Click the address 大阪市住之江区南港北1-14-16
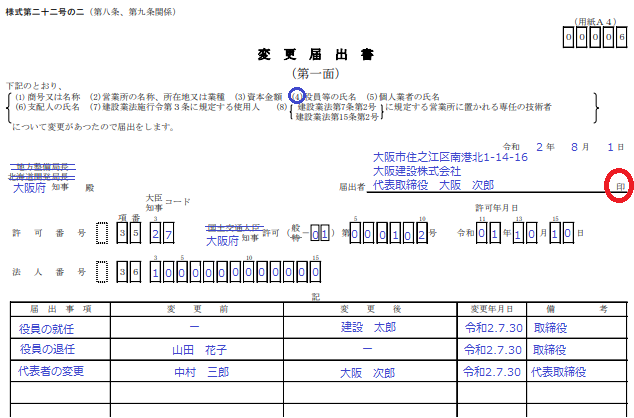Screen dimensions: 634x418 450,157
